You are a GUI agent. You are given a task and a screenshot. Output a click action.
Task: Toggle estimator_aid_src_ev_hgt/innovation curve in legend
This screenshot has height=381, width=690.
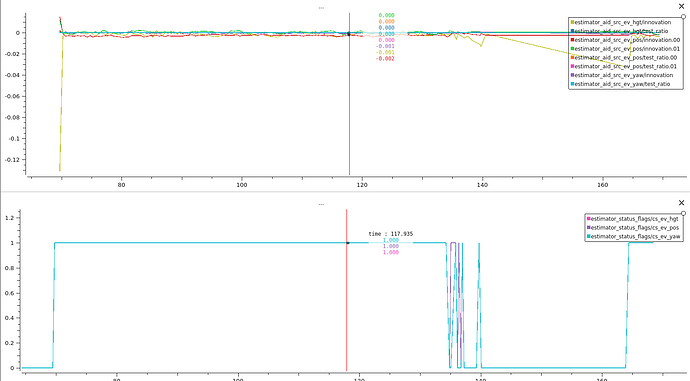click(x=620, y=22)
